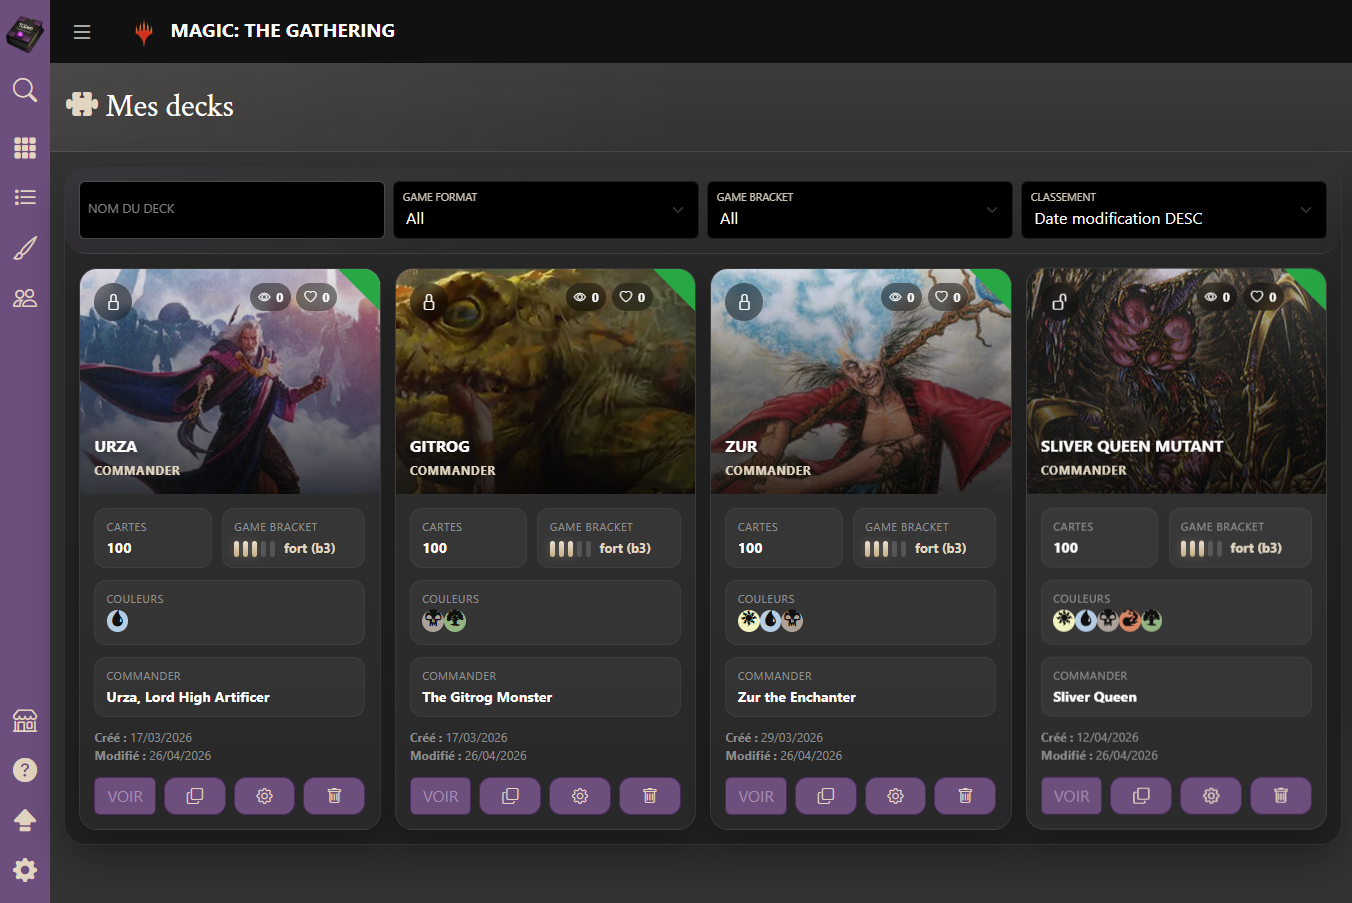The image size is (1352, 903).
Task: Click 'Zur the Enchanter' commander name
Action: [797, 697]
